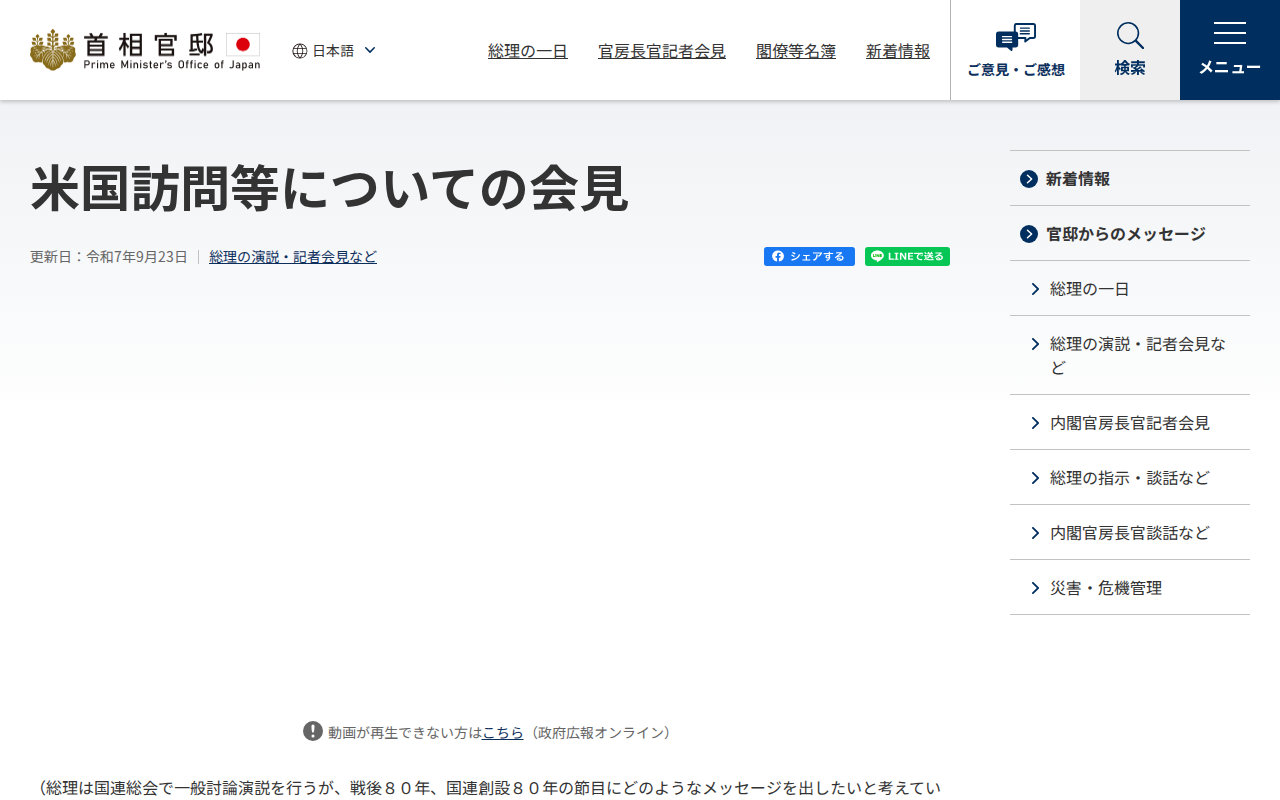
Task: Click the arrow icon beside 官邸からのメッセージ
Action: coord(1029,234)
